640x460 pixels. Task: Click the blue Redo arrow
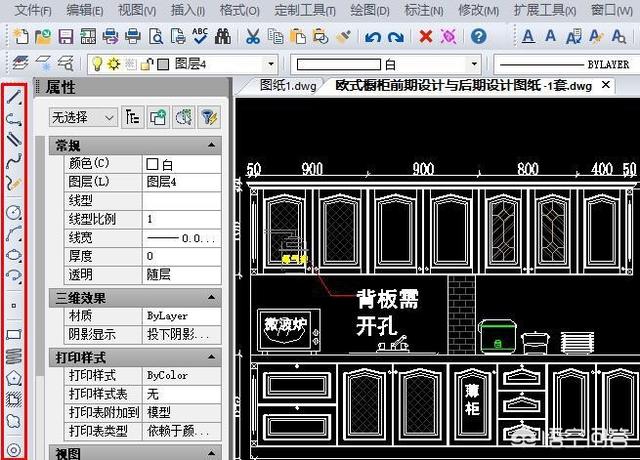click(x=396, y=37)
